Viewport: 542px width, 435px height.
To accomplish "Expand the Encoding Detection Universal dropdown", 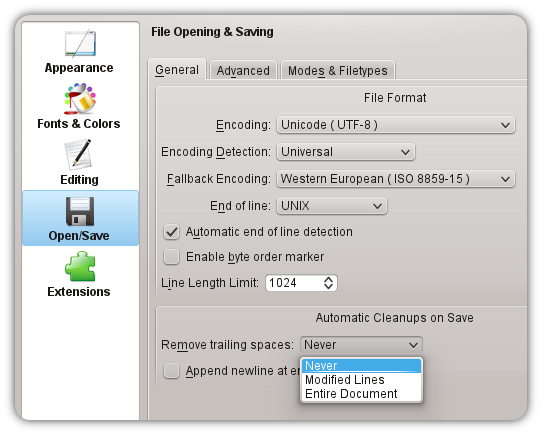I will [346, 152].
